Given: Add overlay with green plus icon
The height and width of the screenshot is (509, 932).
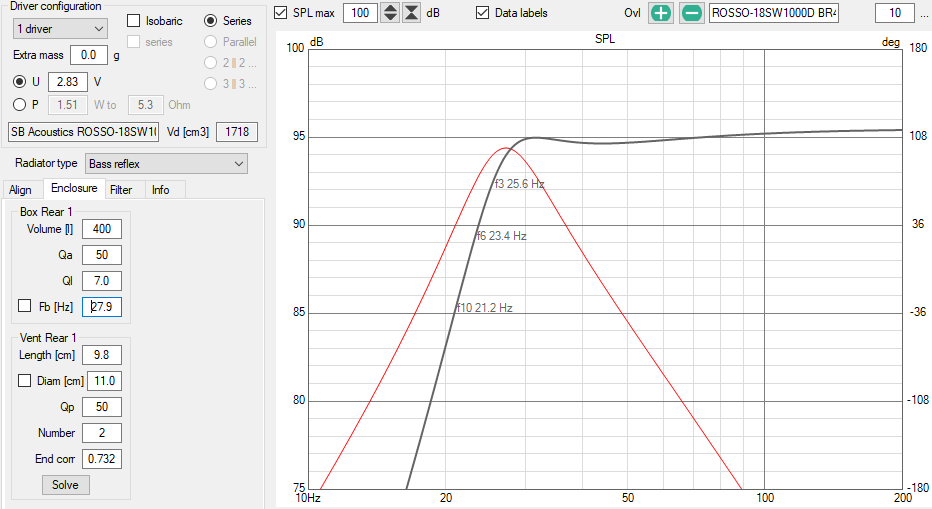Looking at the screenshot, I should [x=661, y=12].
